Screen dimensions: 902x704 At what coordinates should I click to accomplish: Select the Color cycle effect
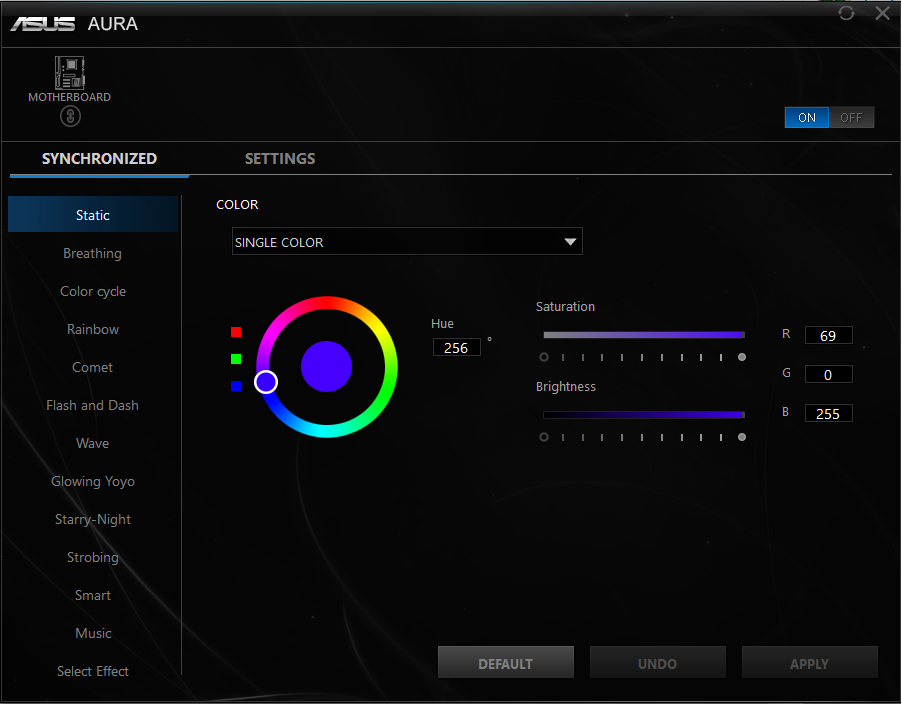[x=93, y=291]
